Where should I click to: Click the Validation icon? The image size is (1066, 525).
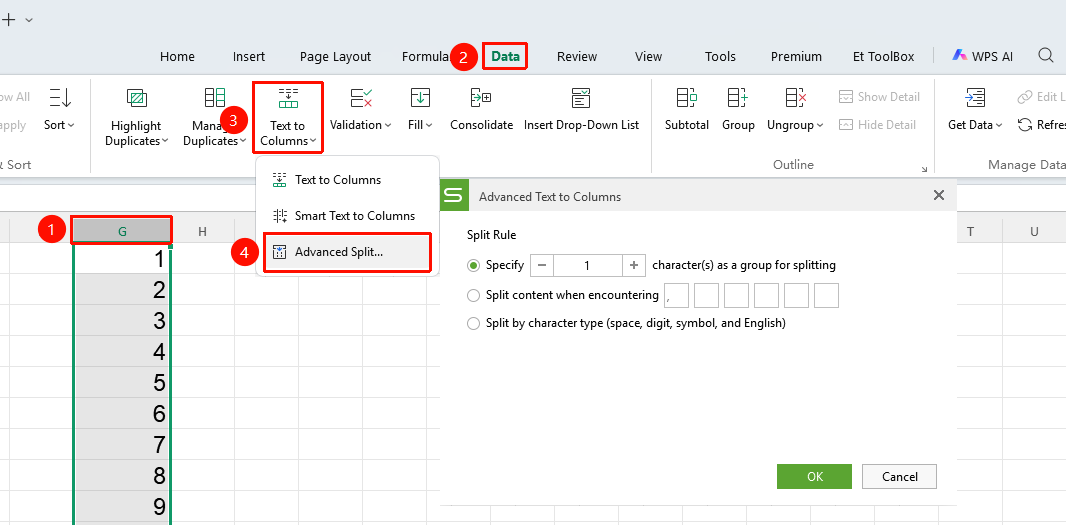(361, 98)
